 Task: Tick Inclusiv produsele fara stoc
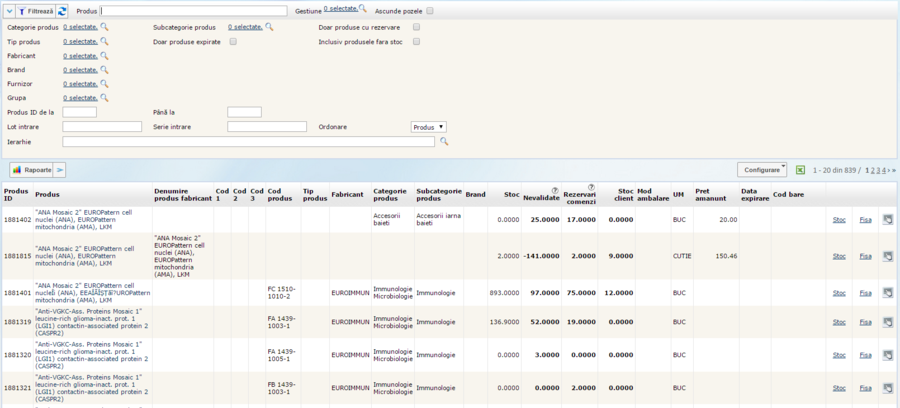pyautogui.click(x=416, y=42)
